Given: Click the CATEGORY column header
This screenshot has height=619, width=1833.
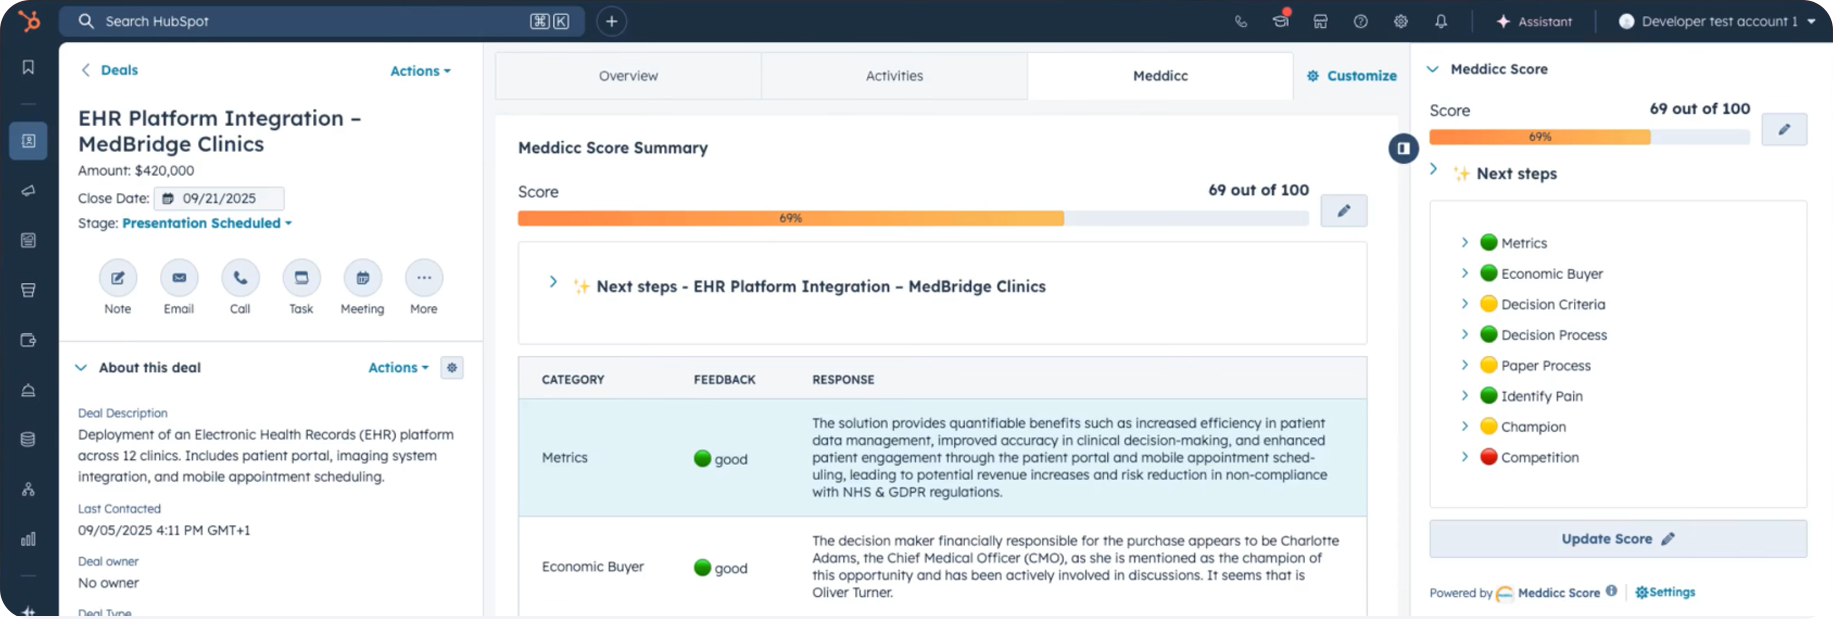Looking at the screenshot, I should 573,380.
